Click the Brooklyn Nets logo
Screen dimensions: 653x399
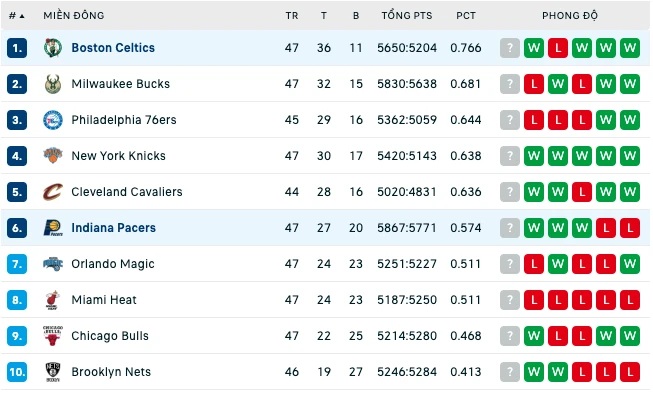pos(53,372)
